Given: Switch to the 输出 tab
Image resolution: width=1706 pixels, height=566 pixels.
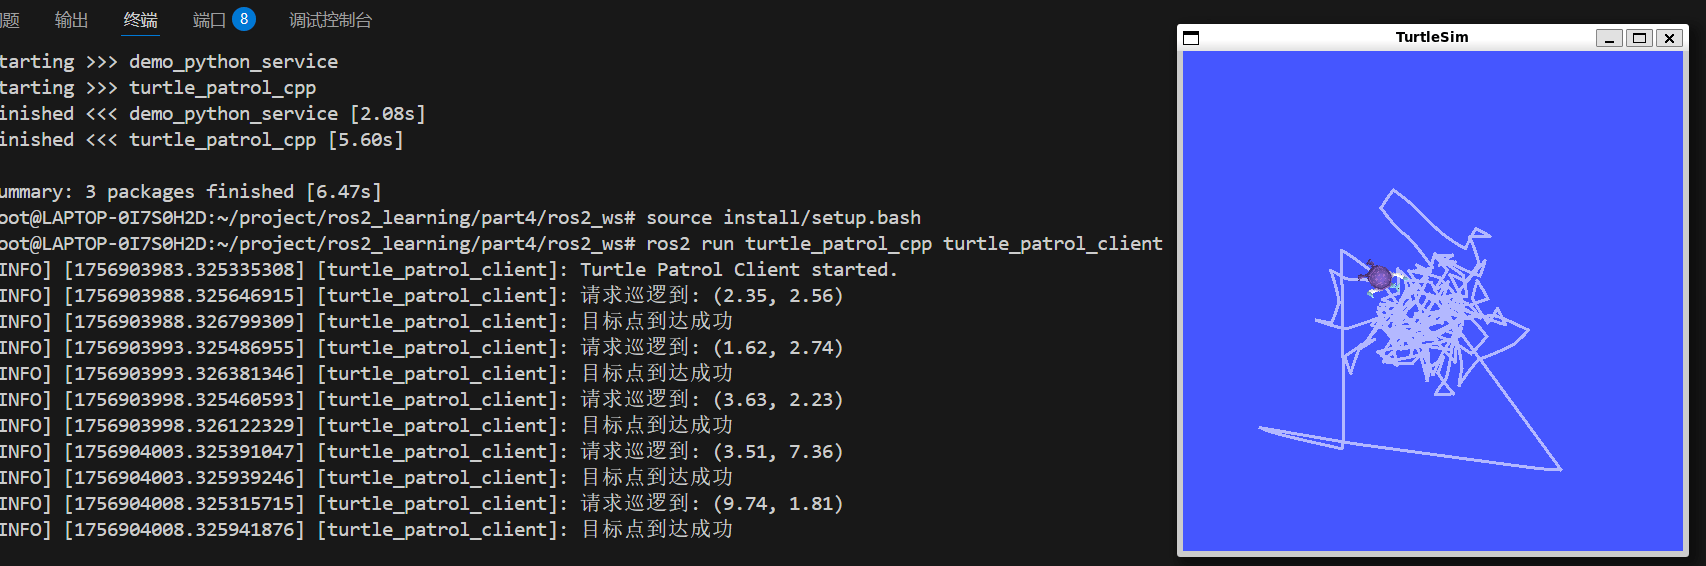Looking at the screenshot, I should pyautogui.click(x=71, y=20).
